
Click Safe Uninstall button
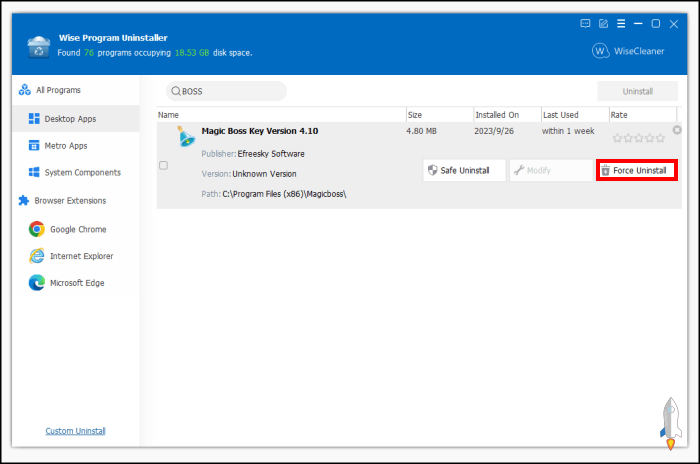pyautogui.click(x=464, y=170)
